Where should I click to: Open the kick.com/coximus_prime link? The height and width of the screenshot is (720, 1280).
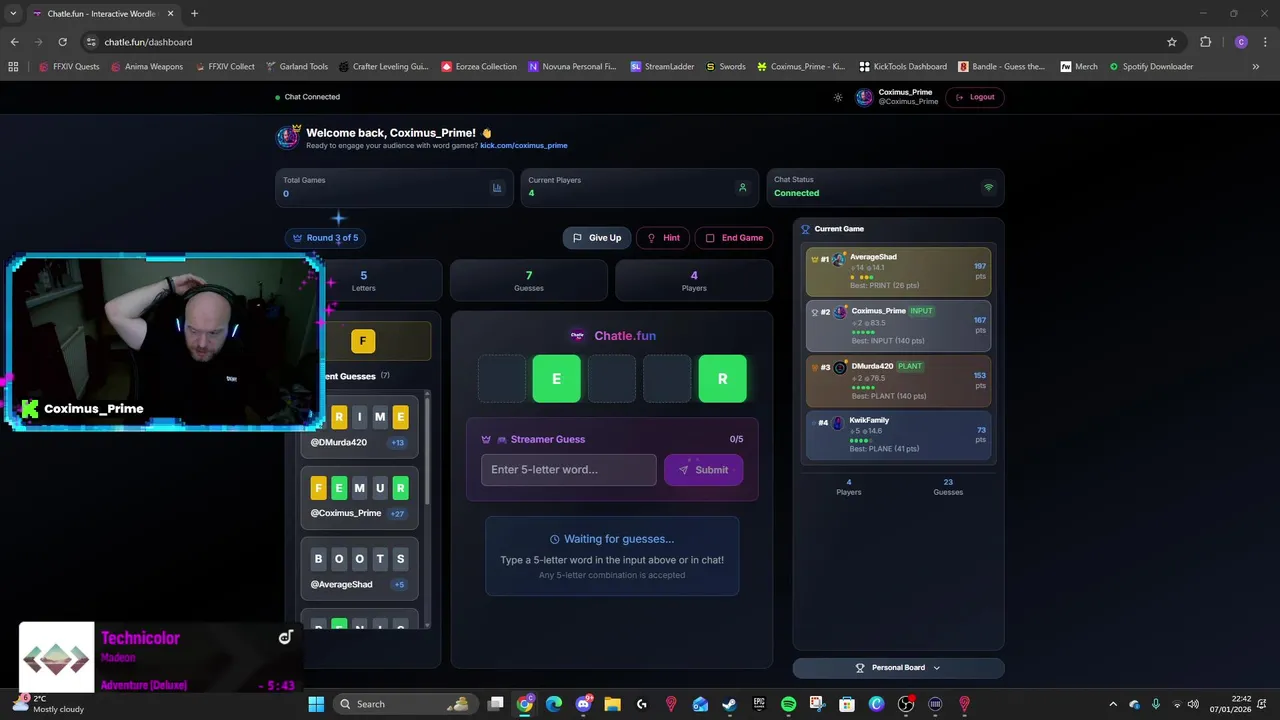tap(523, 146)
